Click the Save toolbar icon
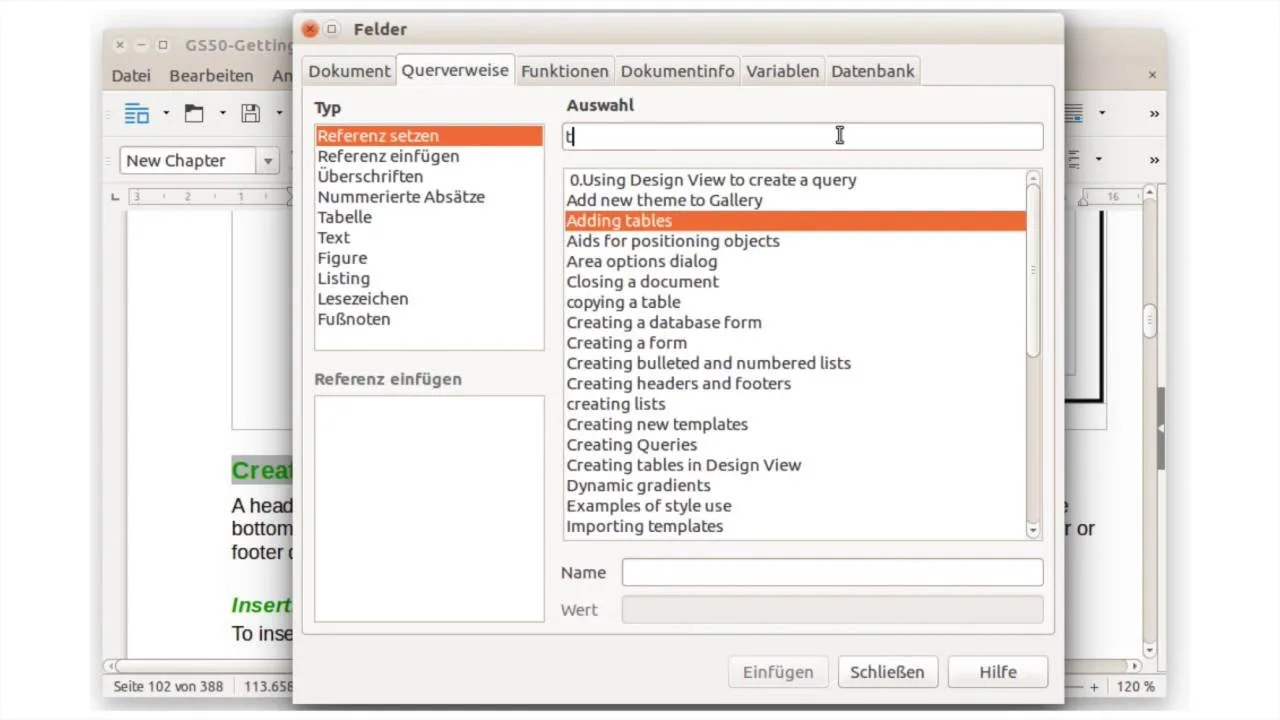This screenshot has width=1280, height=720. [251, 113]
